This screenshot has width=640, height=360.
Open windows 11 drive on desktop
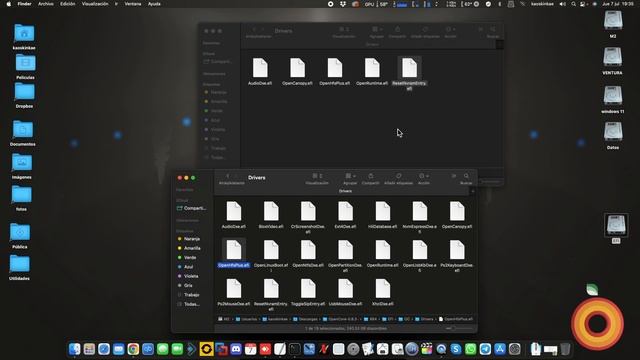613,99
